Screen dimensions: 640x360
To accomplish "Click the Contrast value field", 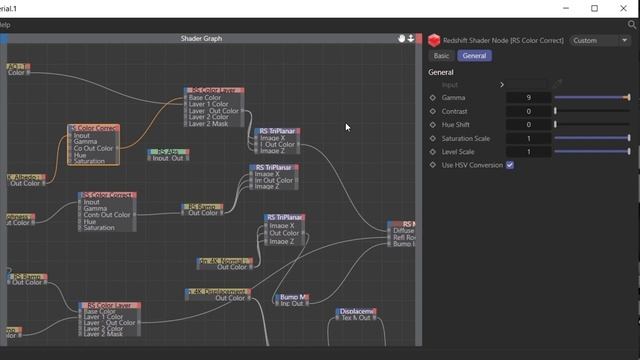I will point(529,111).
